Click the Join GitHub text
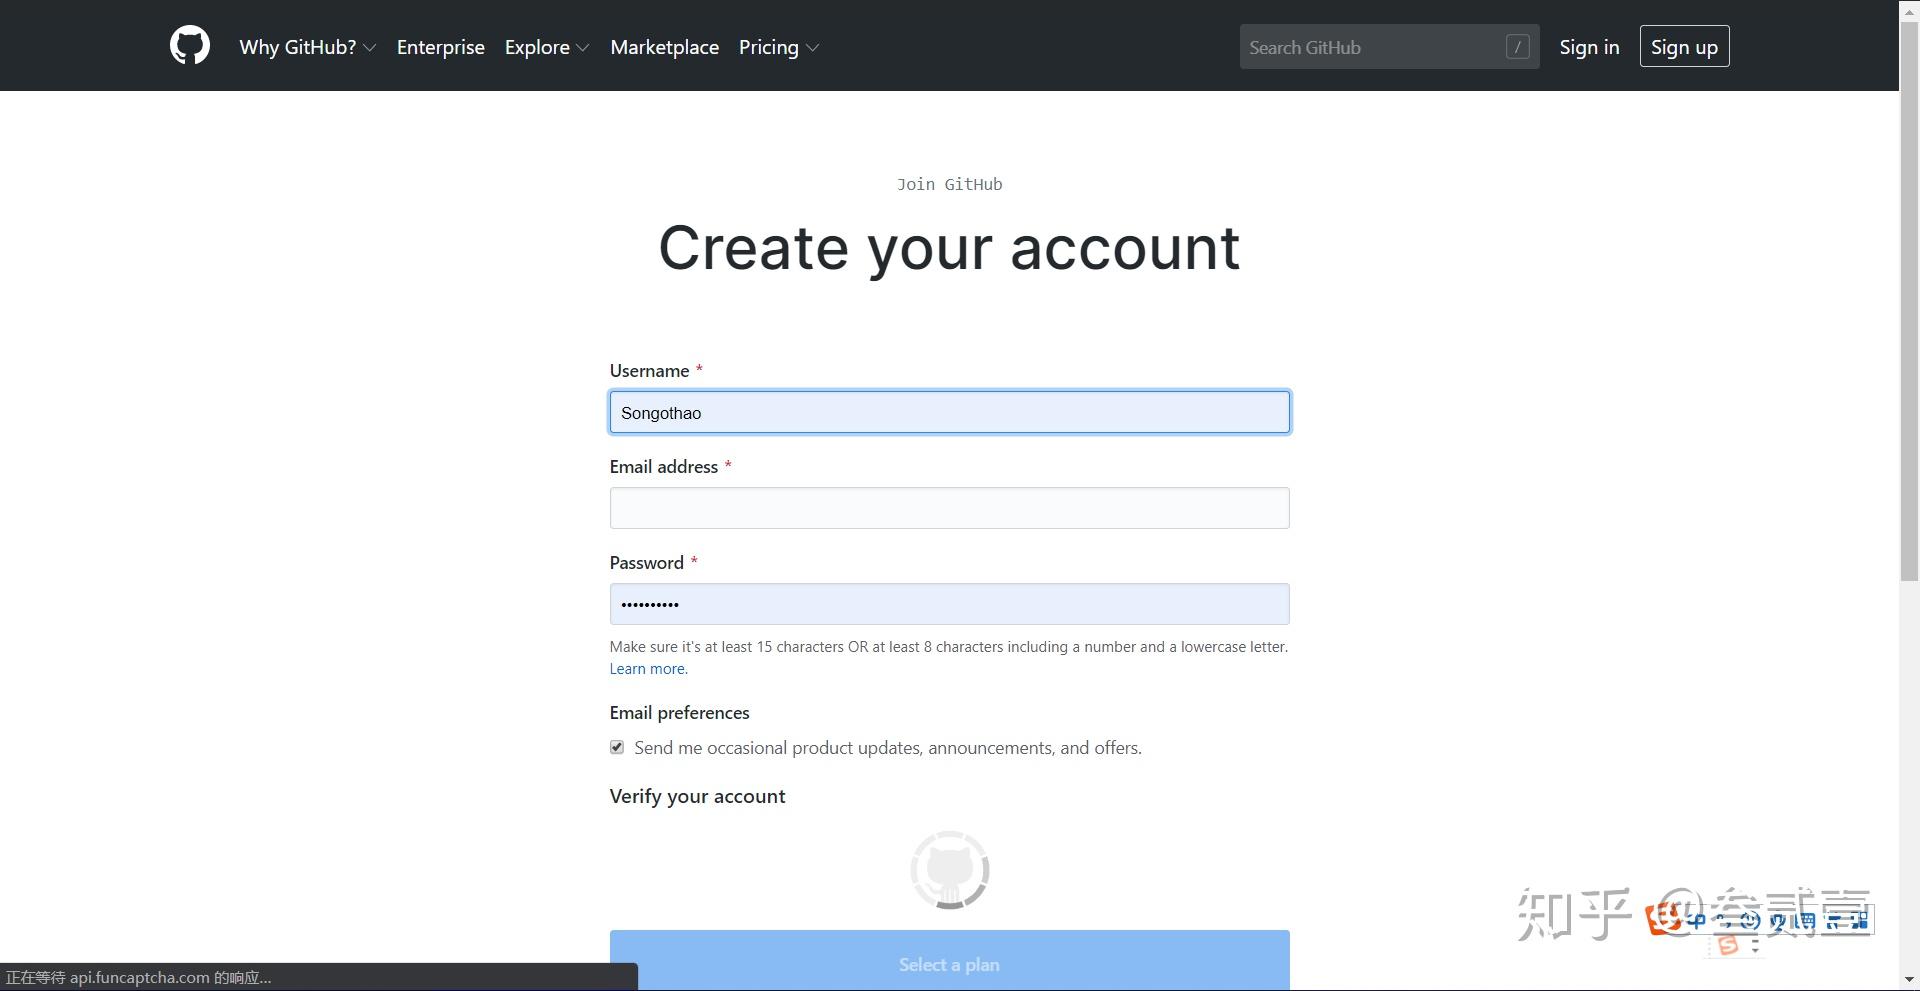1920x991 pixels. [949, 184]
